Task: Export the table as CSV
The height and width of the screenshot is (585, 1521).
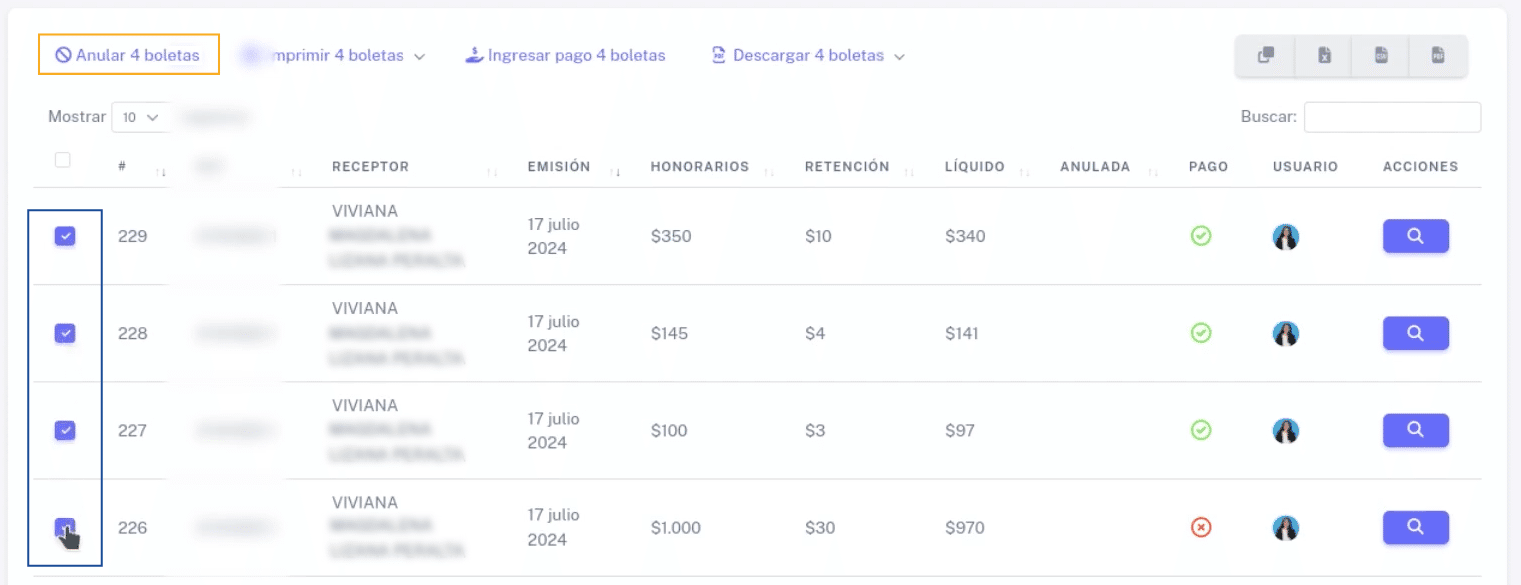Action: tap(1380, 56)
